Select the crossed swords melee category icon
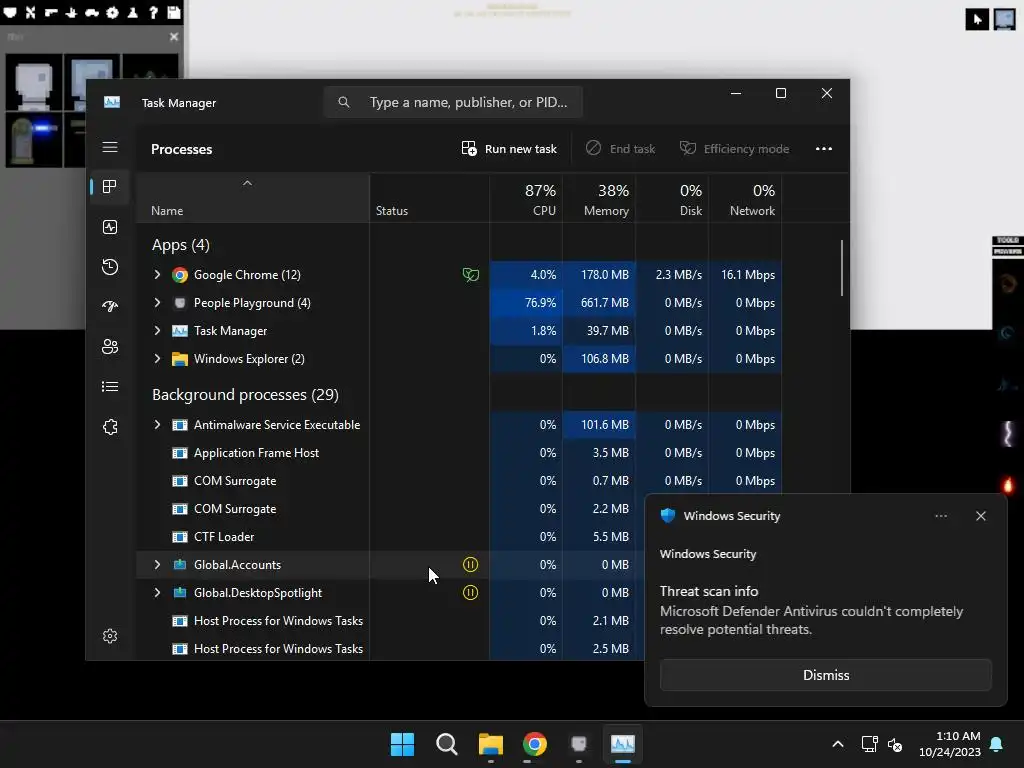 (x=30, y=12)
